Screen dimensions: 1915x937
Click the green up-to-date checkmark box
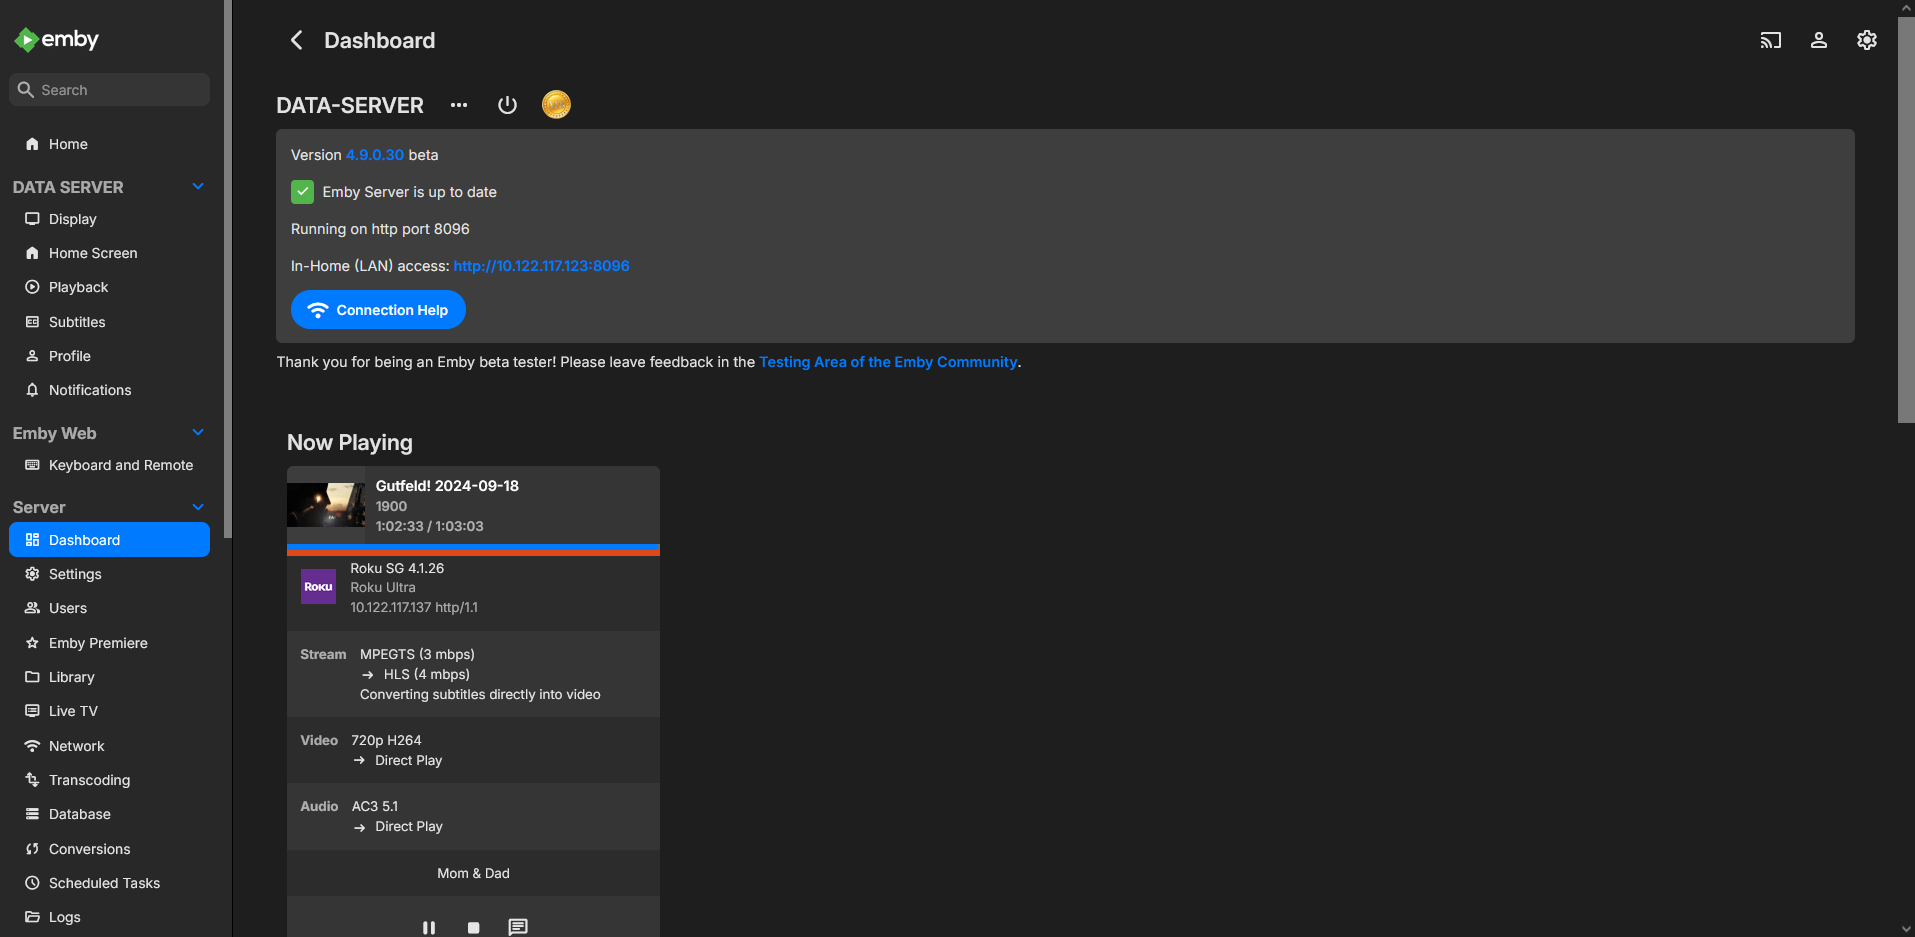pos(302,192)
